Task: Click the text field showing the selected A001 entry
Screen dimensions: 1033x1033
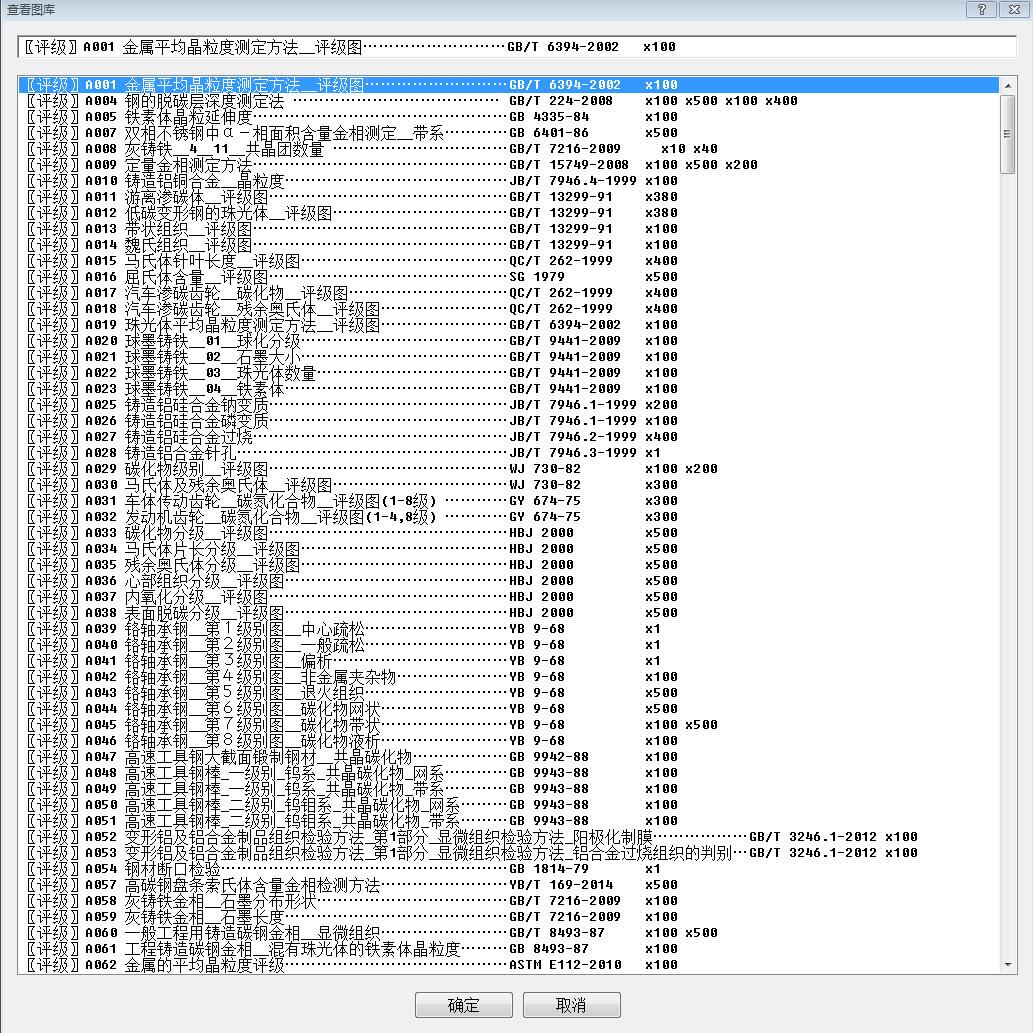Action: (x=516, y=47)
